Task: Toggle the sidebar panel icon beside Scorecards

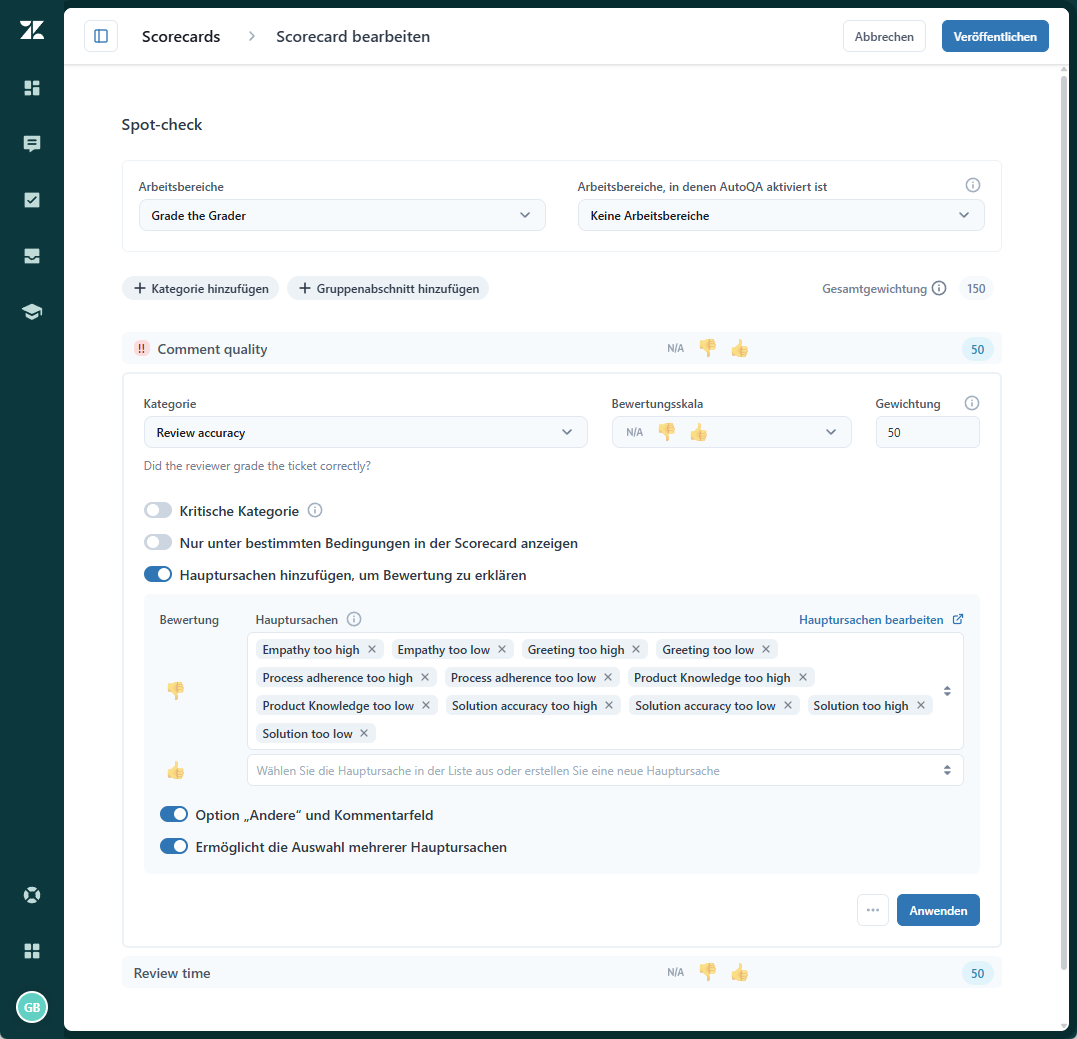Action: pyautogui.click(x=101, y=36)
